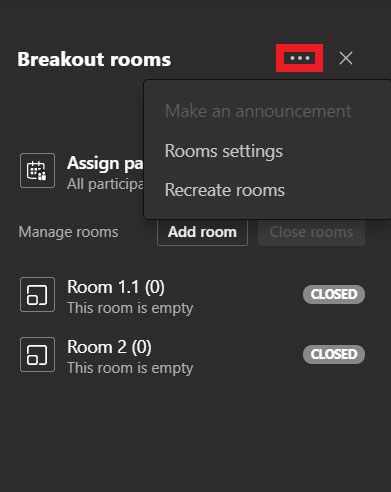The height and width of the screenshot is (492, 391).
Task: Click 'This room is empty' under Room 2
Action: click(x=130, y=368)
